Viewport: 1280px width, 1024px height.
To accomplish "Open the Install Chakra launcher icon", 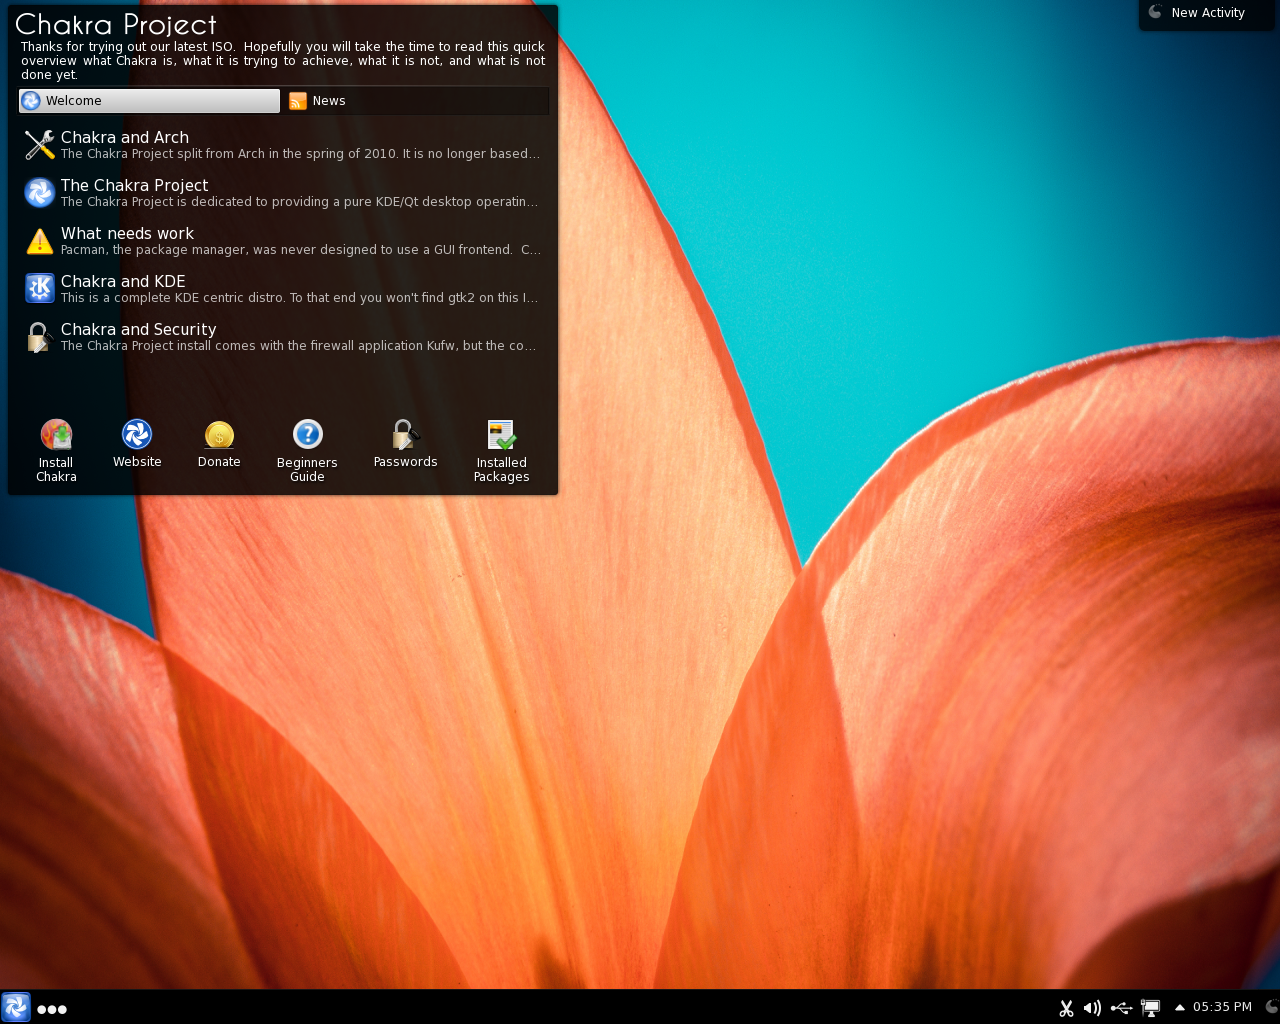I will coord(56,434).
